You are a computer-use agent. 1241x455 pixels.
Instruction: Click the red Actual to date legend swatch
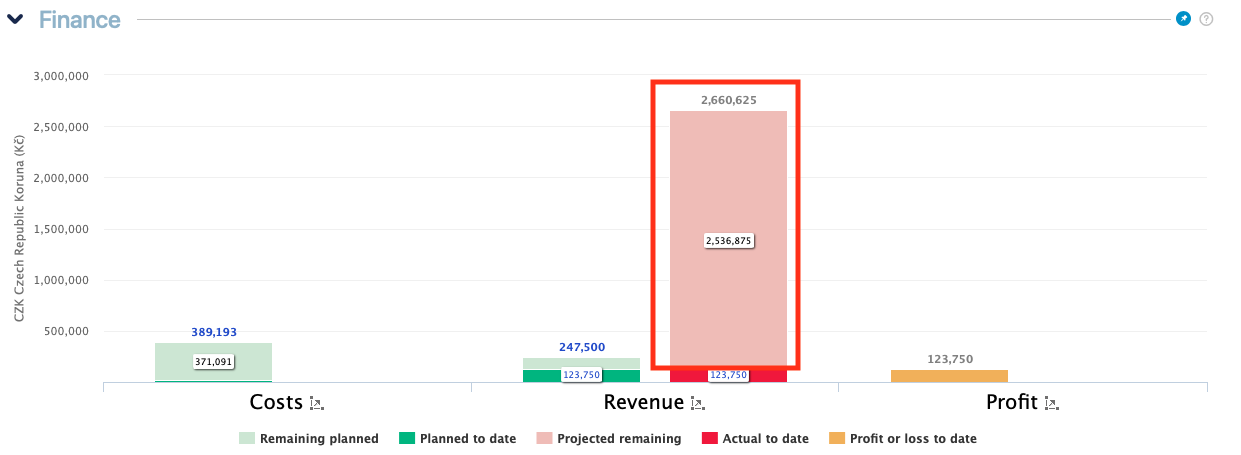(x=710, y=438)
